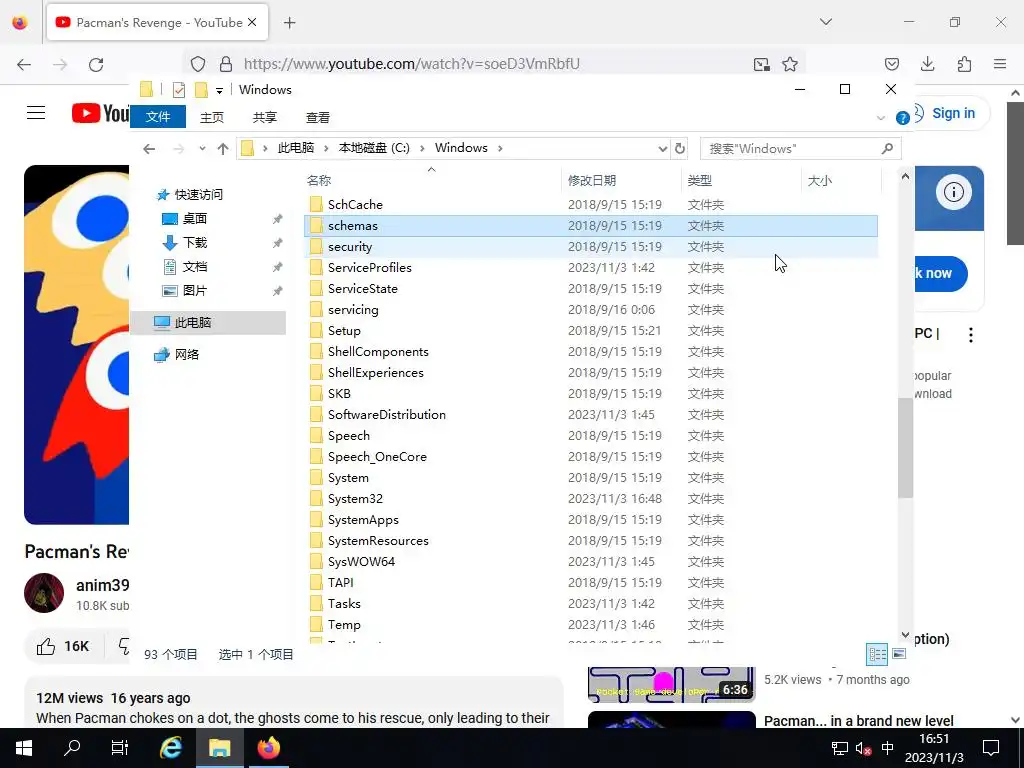The width and height of the screenshot is (1024, 768).
Task: Click Sign in on YouTube
Action: [x=953, y=113]
